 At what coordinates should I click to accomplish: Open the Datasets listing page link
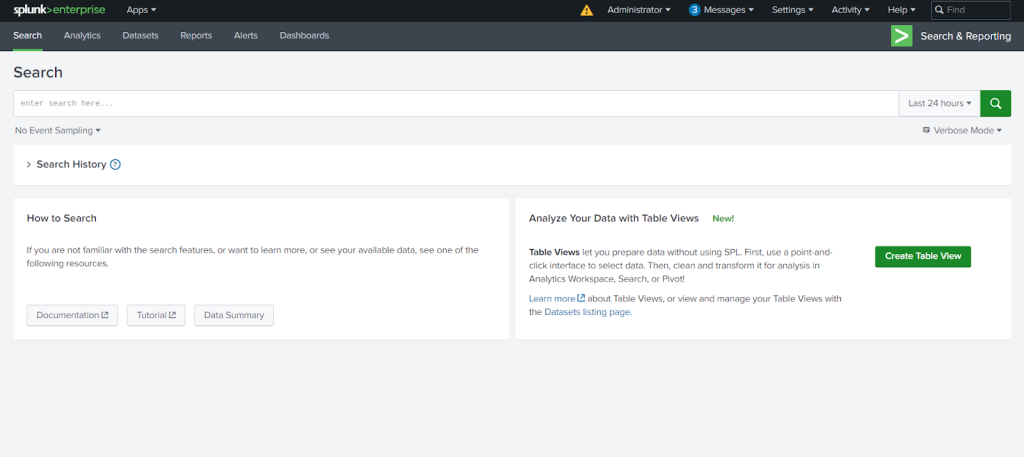(x=588, y=312)
